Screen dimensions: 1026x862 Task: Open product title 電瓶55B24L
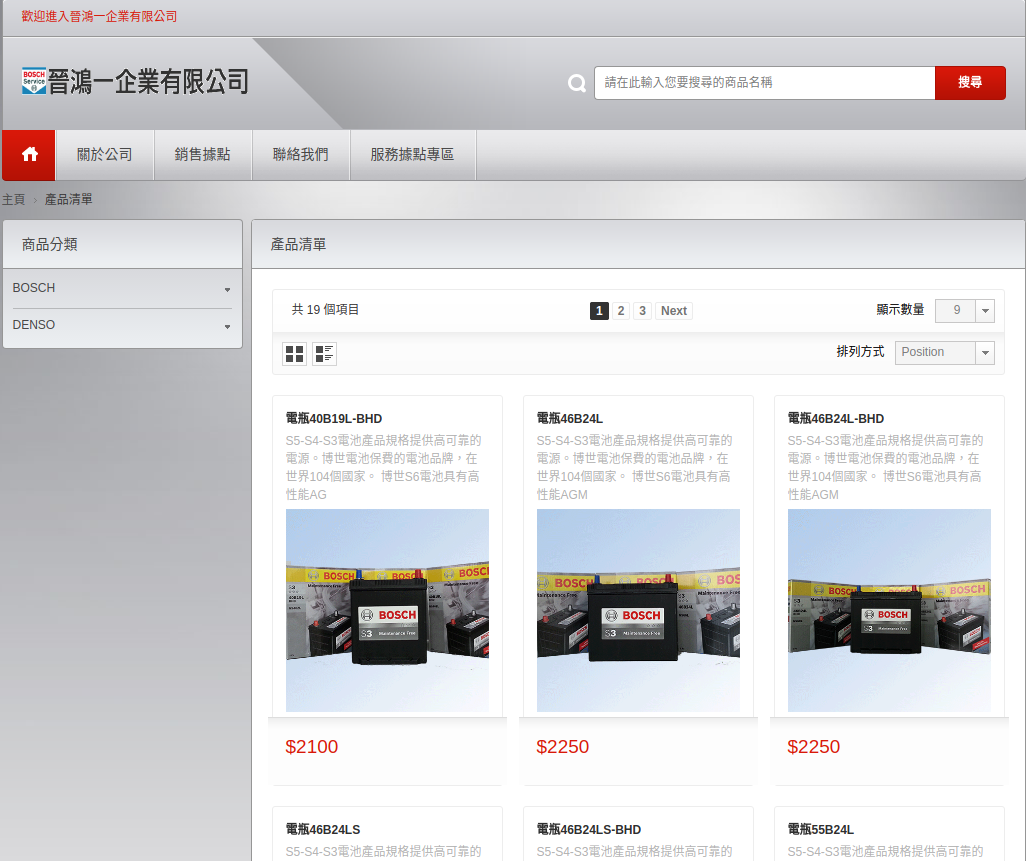(x=821, y=830)
